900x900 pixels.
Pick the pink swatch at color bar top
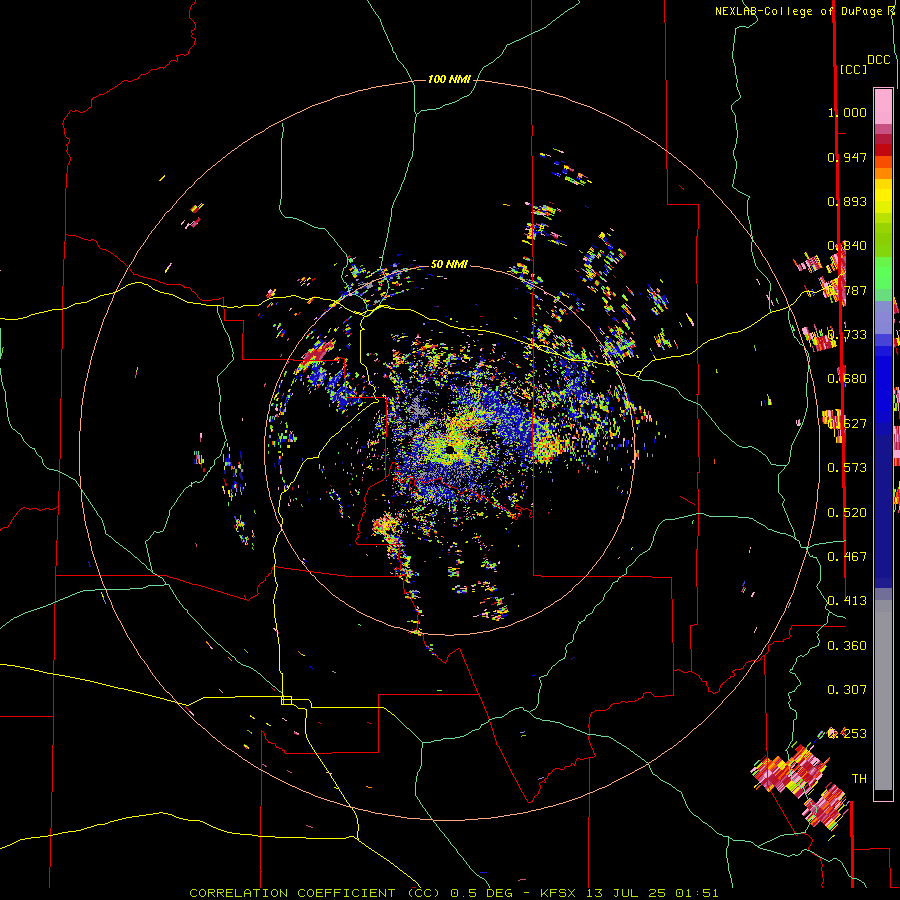pyautogui.click(x=883, y=106)
